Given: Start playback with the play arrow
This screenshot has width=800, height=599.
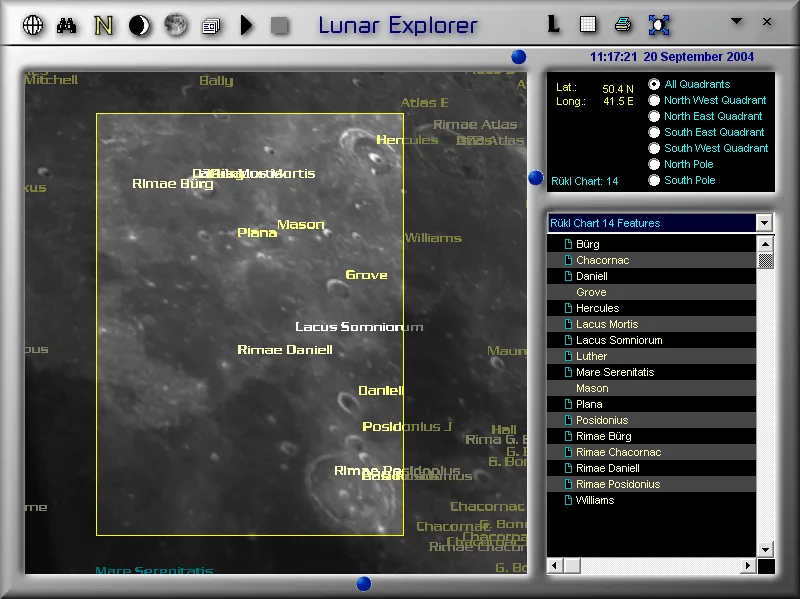Looking at the screenshot, I should [x=246, y=25].
